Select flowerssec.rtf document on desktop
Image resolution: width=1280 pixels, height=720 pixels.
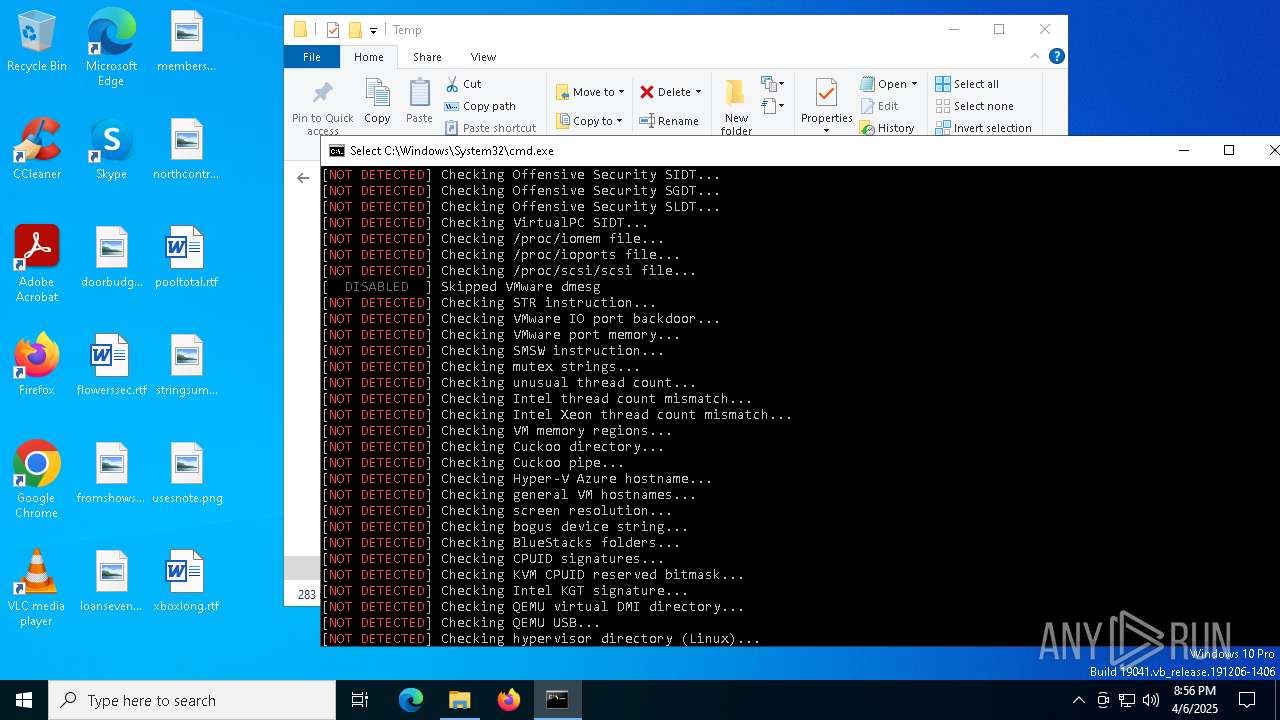[111, 365]
